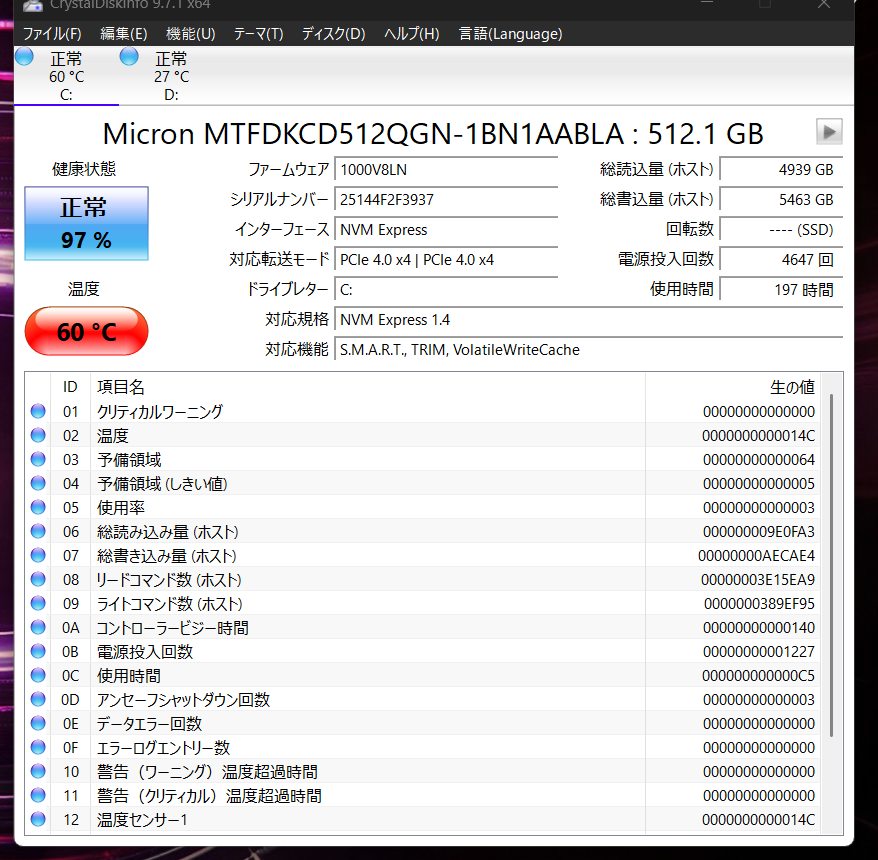Open the ディスク(D) menu
878x860 pixels.
click(x=333, y=33)
